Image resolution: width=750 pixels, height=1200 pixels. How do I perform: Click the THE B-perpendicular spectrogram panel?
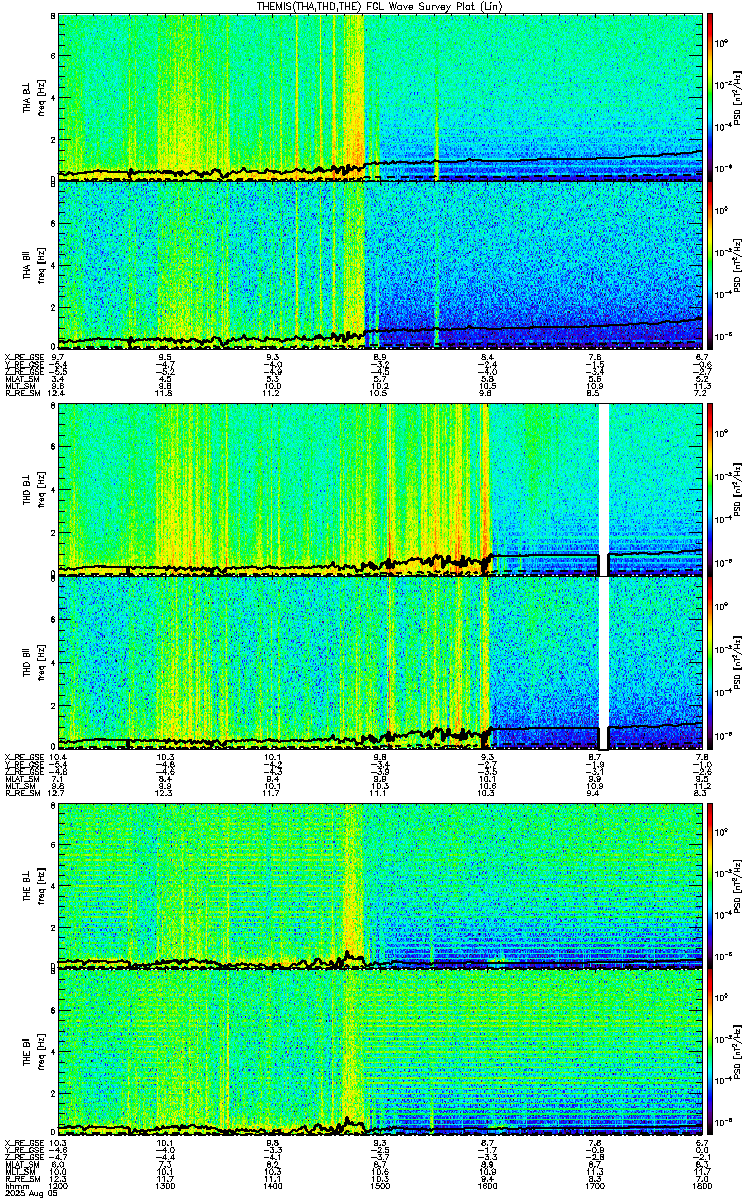(x=380, y=885)
